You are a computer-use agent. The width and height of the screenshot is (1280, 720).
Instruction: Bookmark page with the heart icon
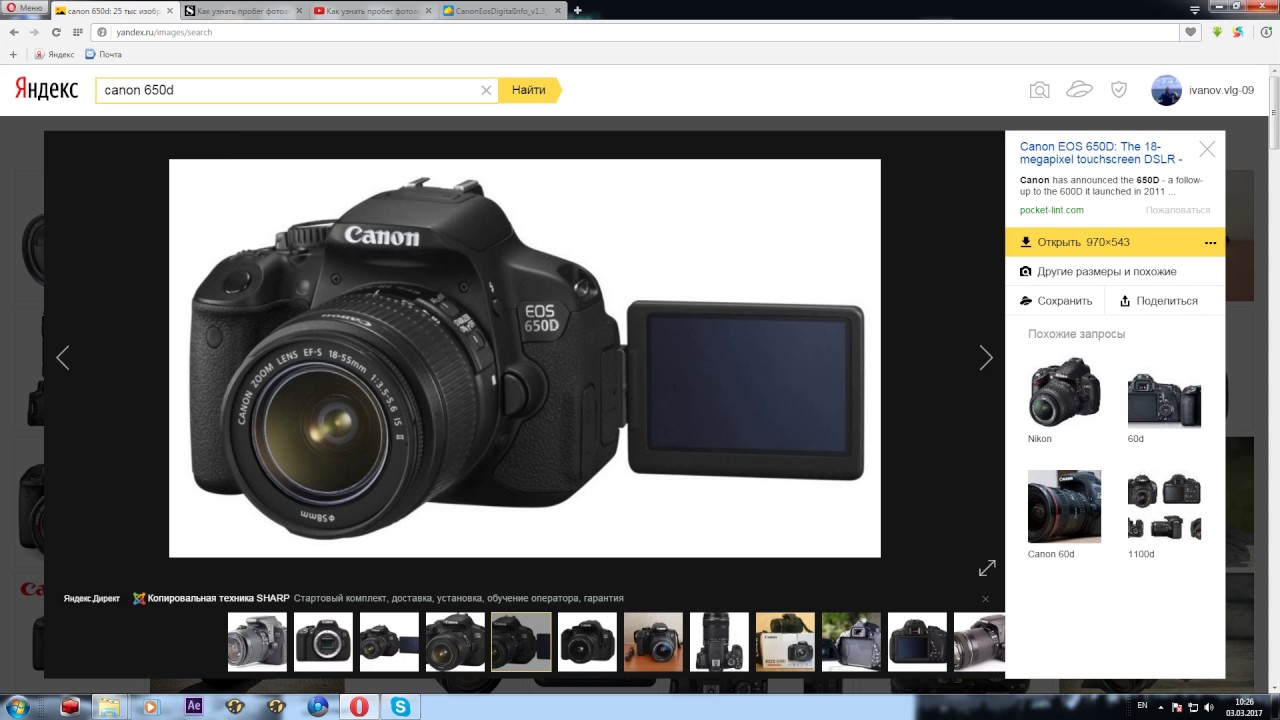pyautogui.click(x=1190, y=32)
